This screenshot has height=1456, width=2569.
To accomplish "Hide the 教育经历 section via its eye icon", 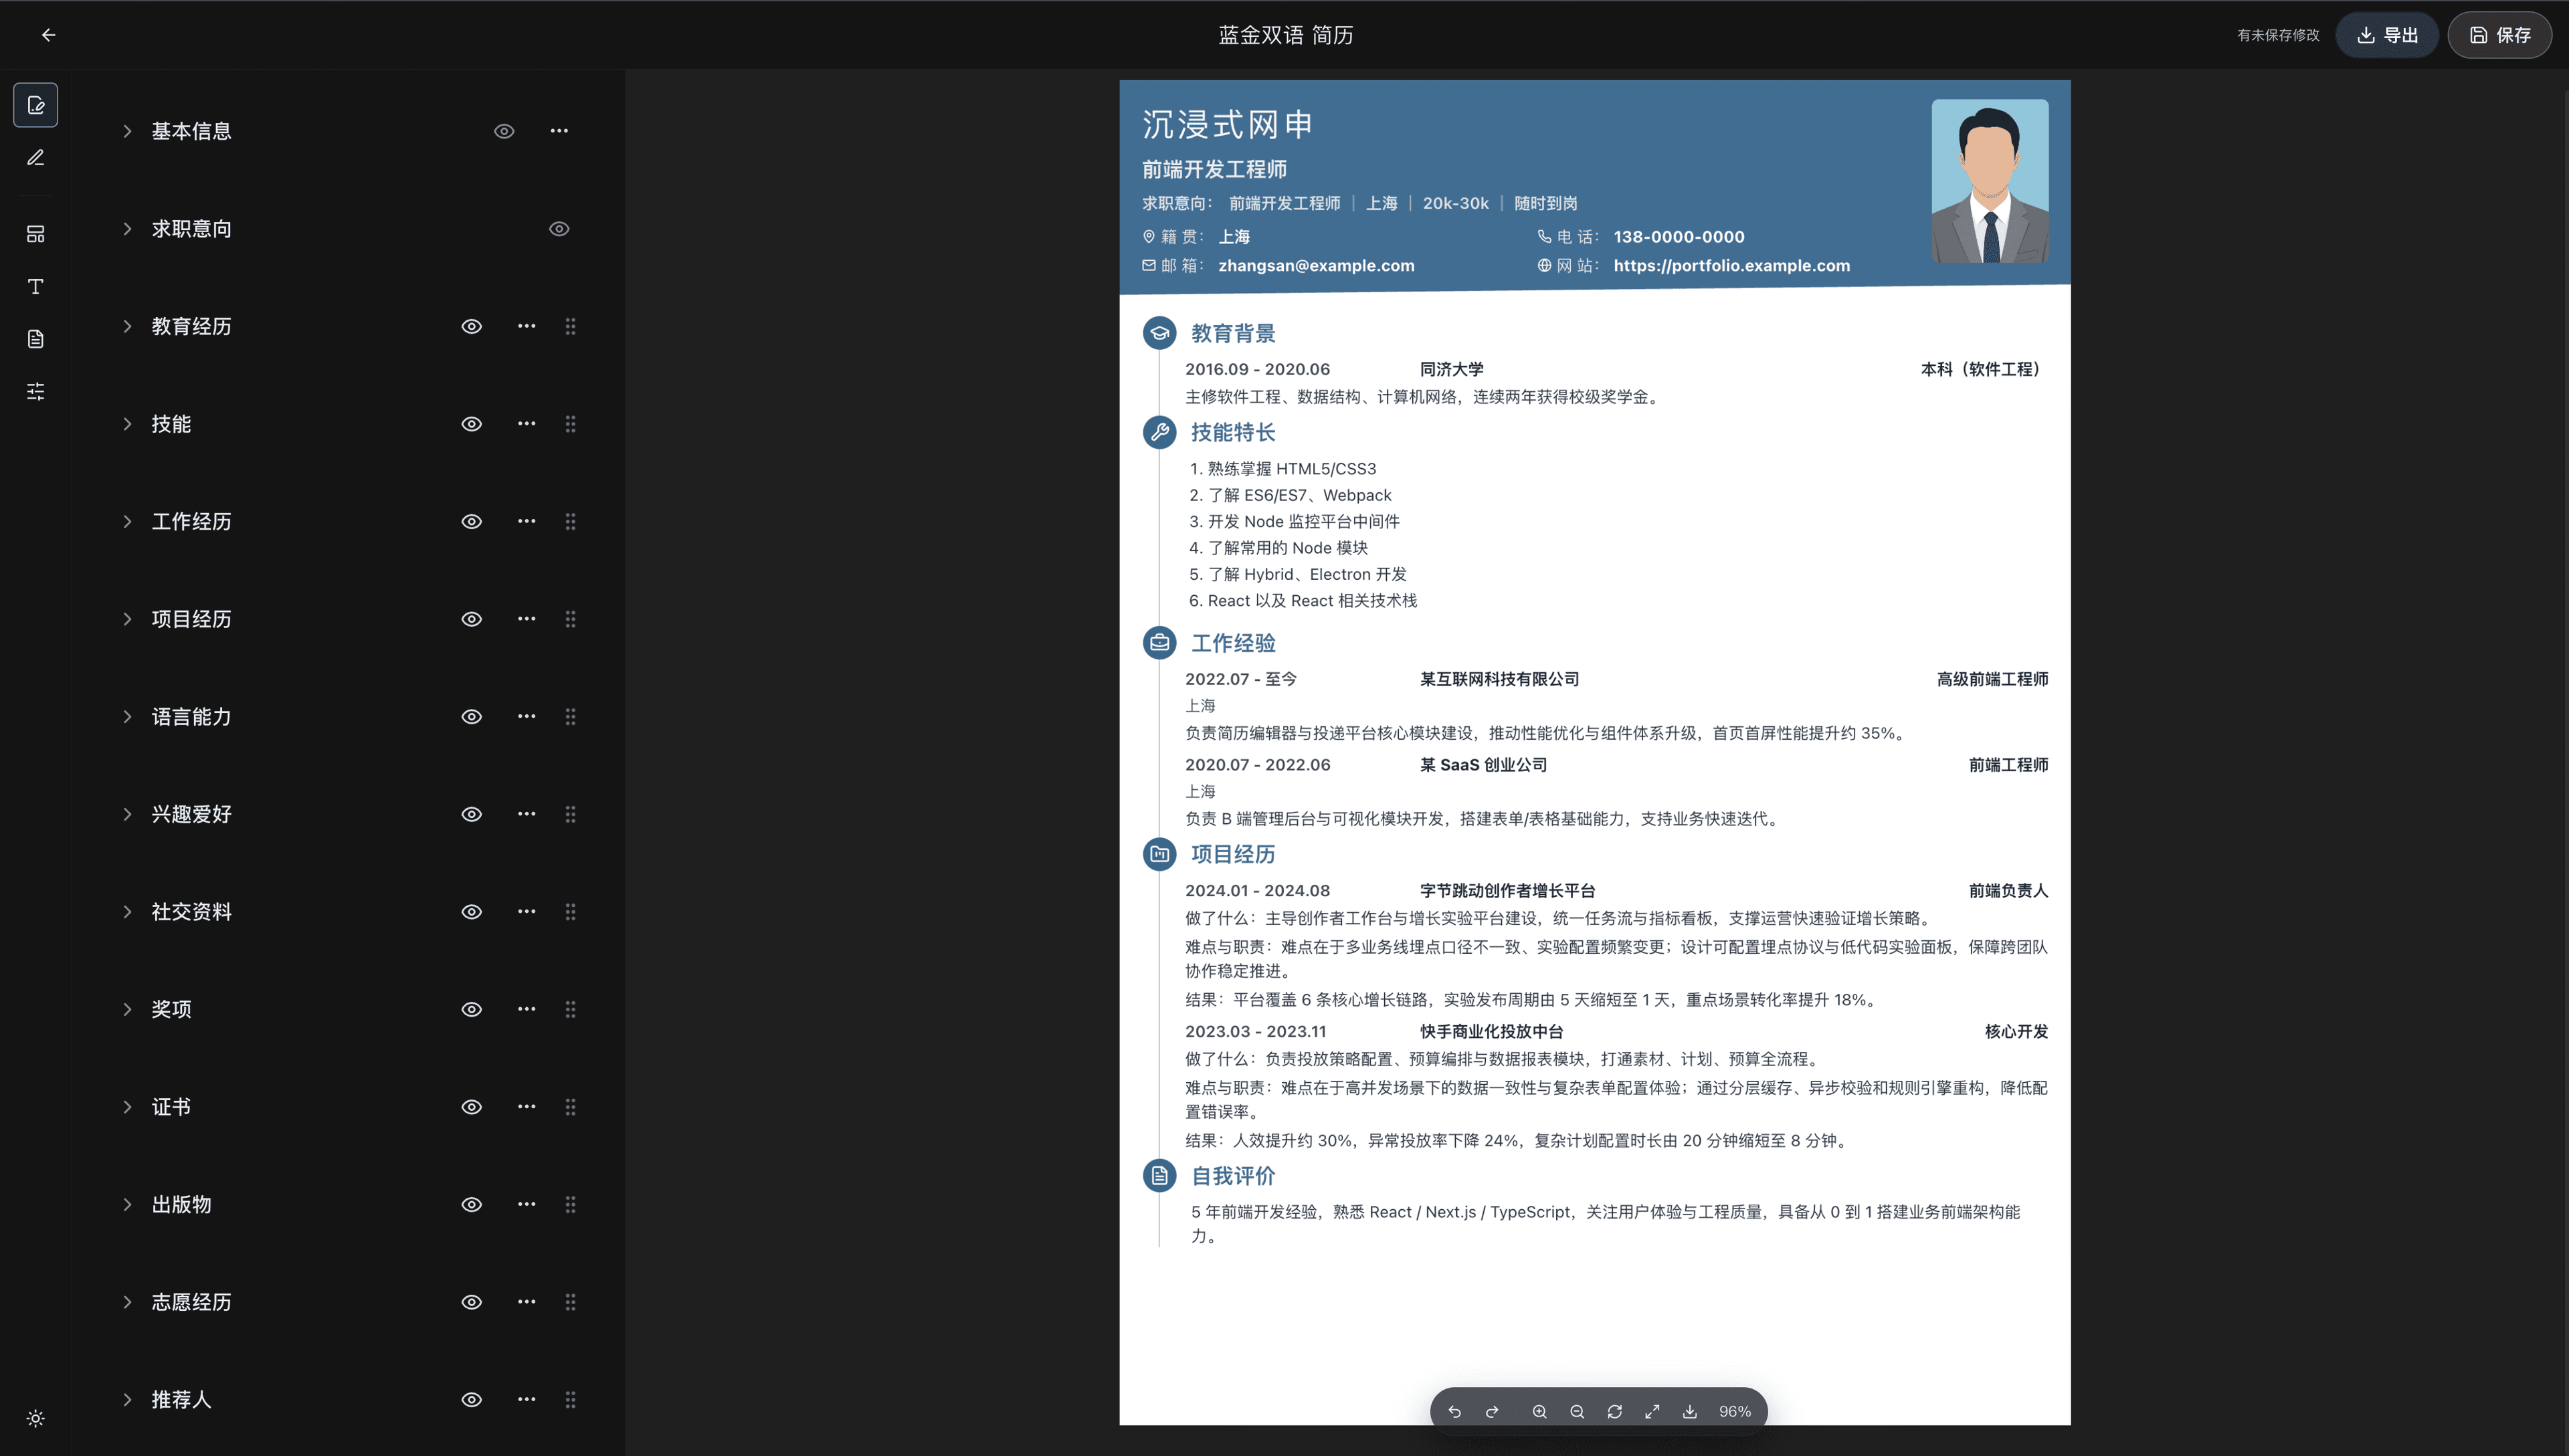I will tap(472, 326).
